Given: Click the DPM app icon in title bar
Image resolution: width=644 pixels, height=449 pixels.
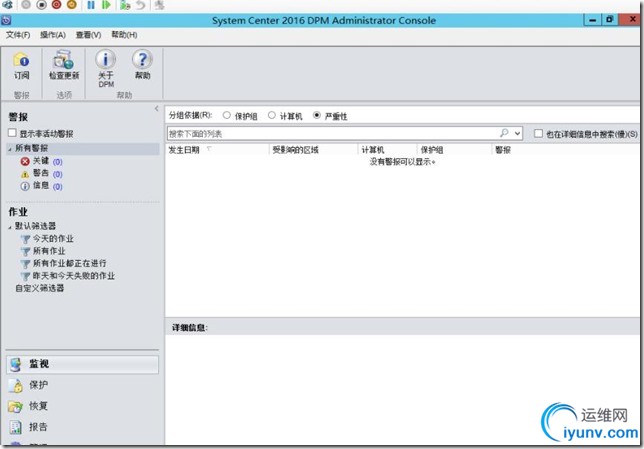Looking at the screenshot, I should tap(6, 20).
